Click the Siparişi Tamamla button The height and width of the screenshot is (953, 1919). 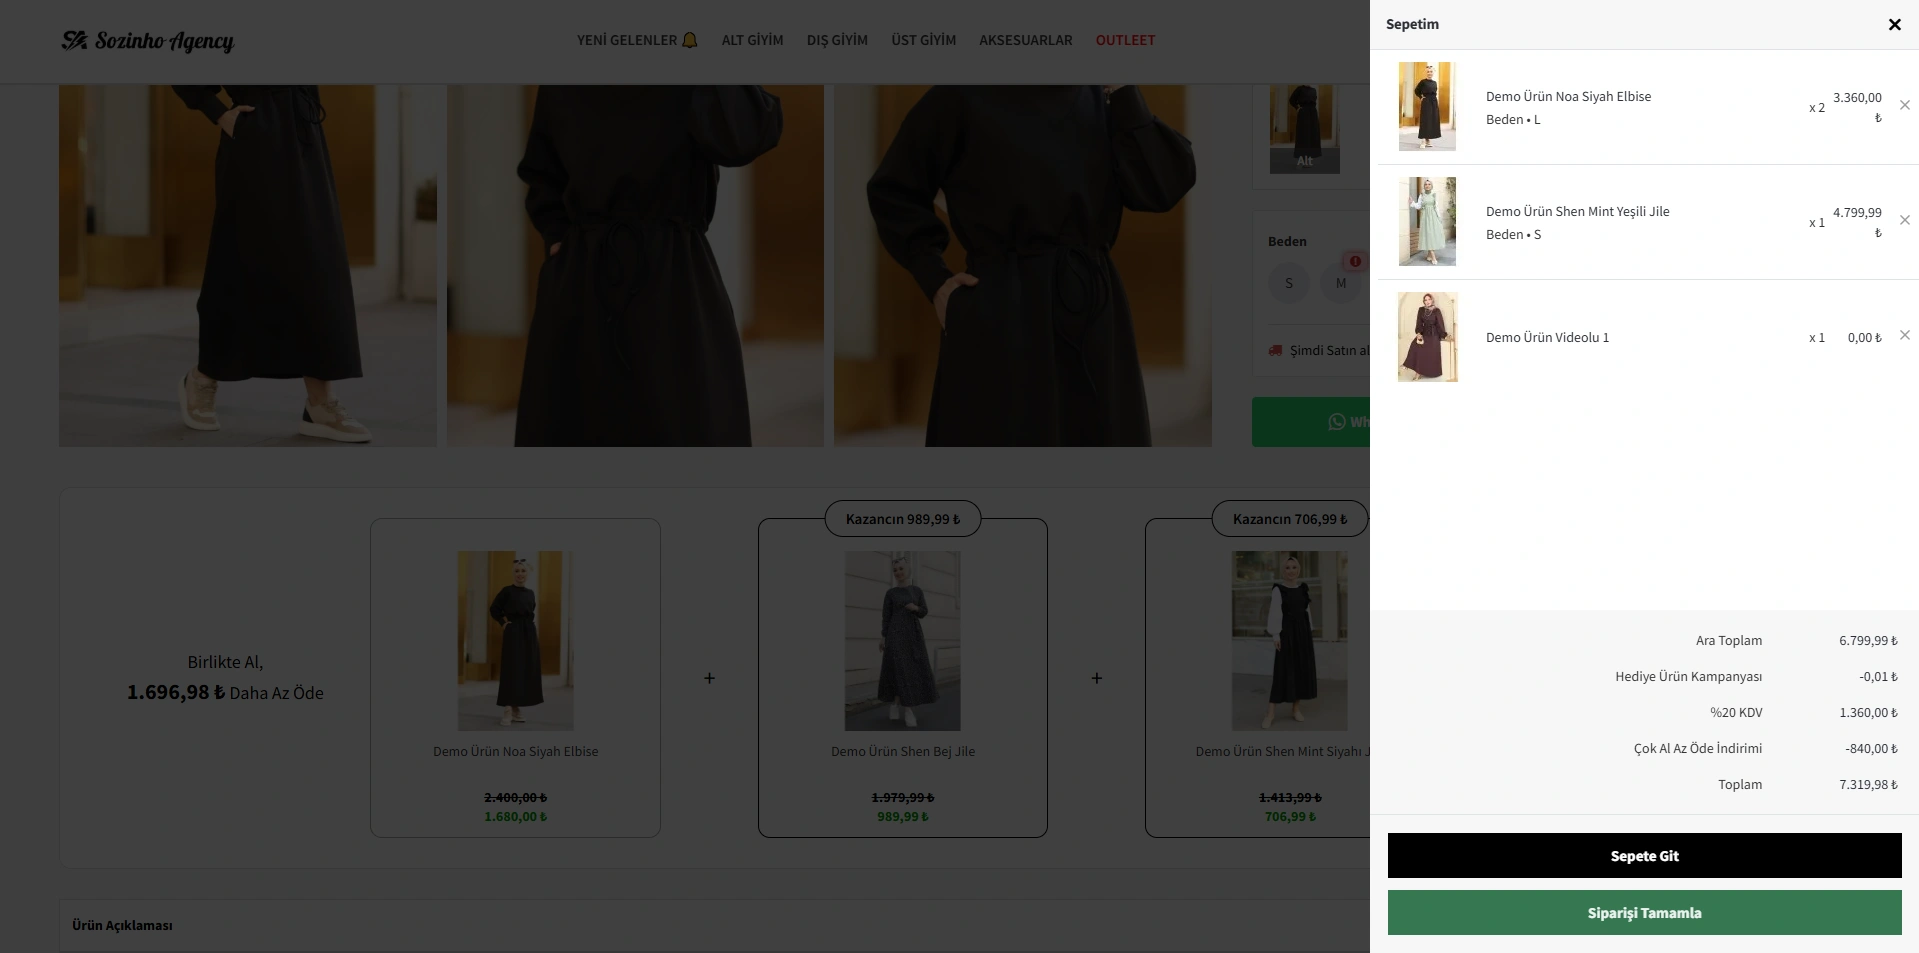point(1644,913)
